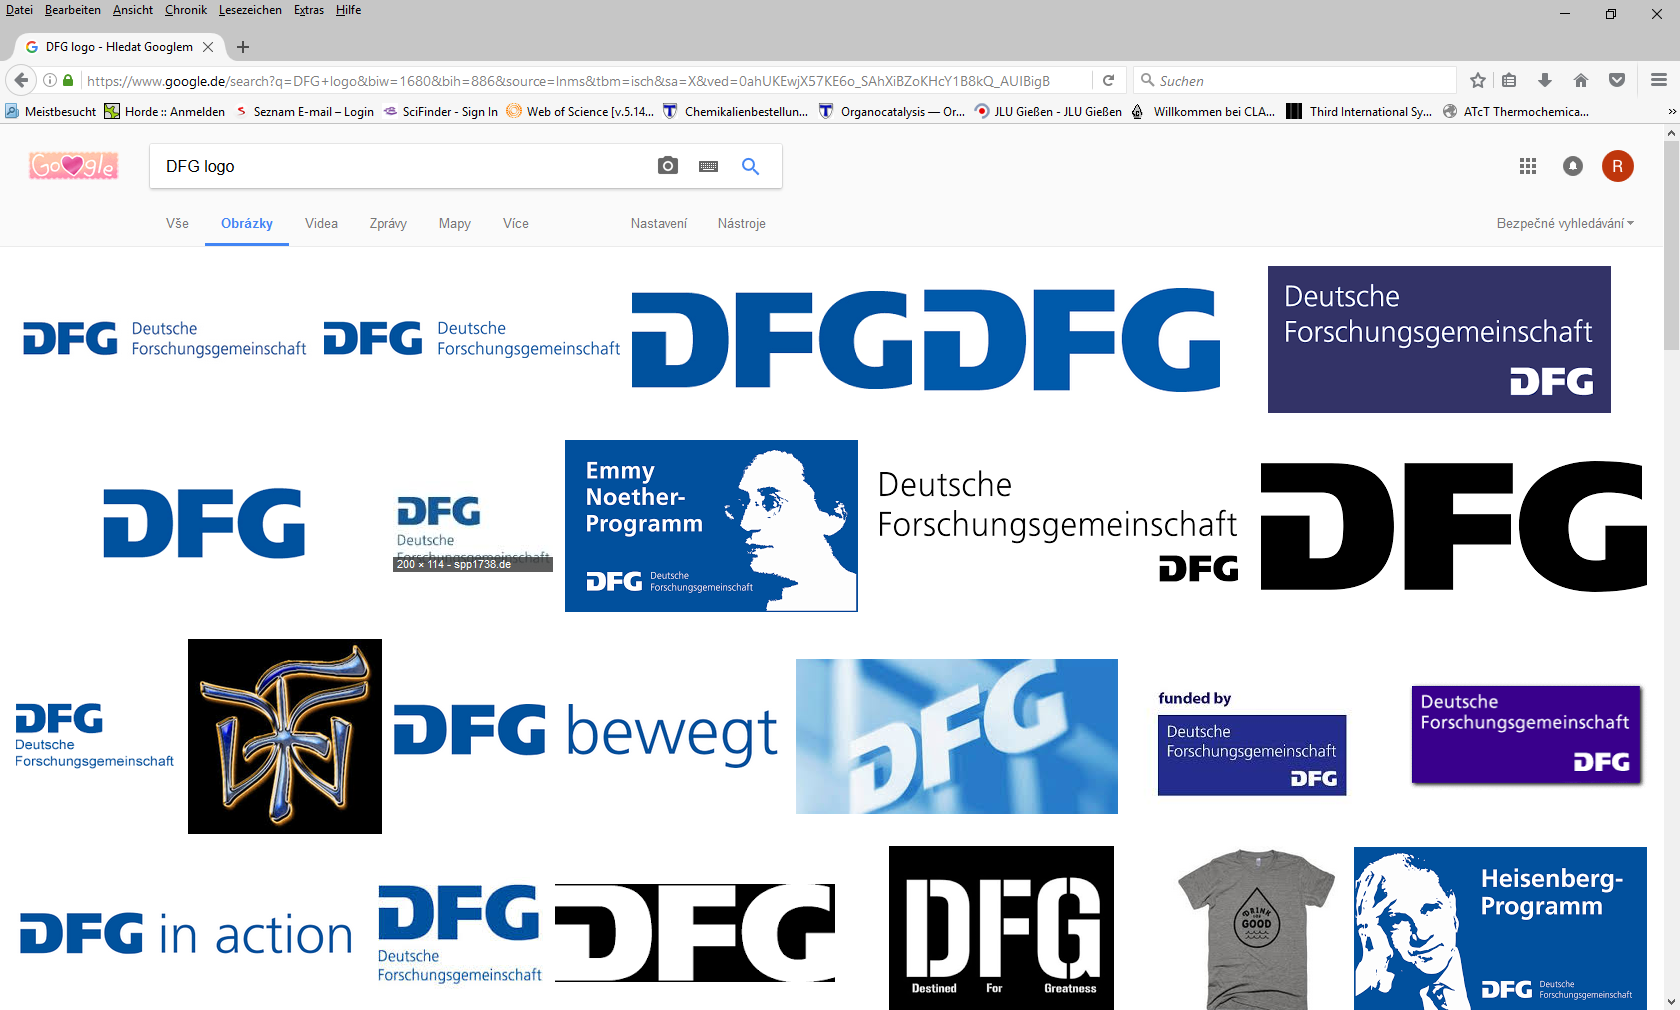
Task: Open the funded by DFG image
Action: 1252,742
